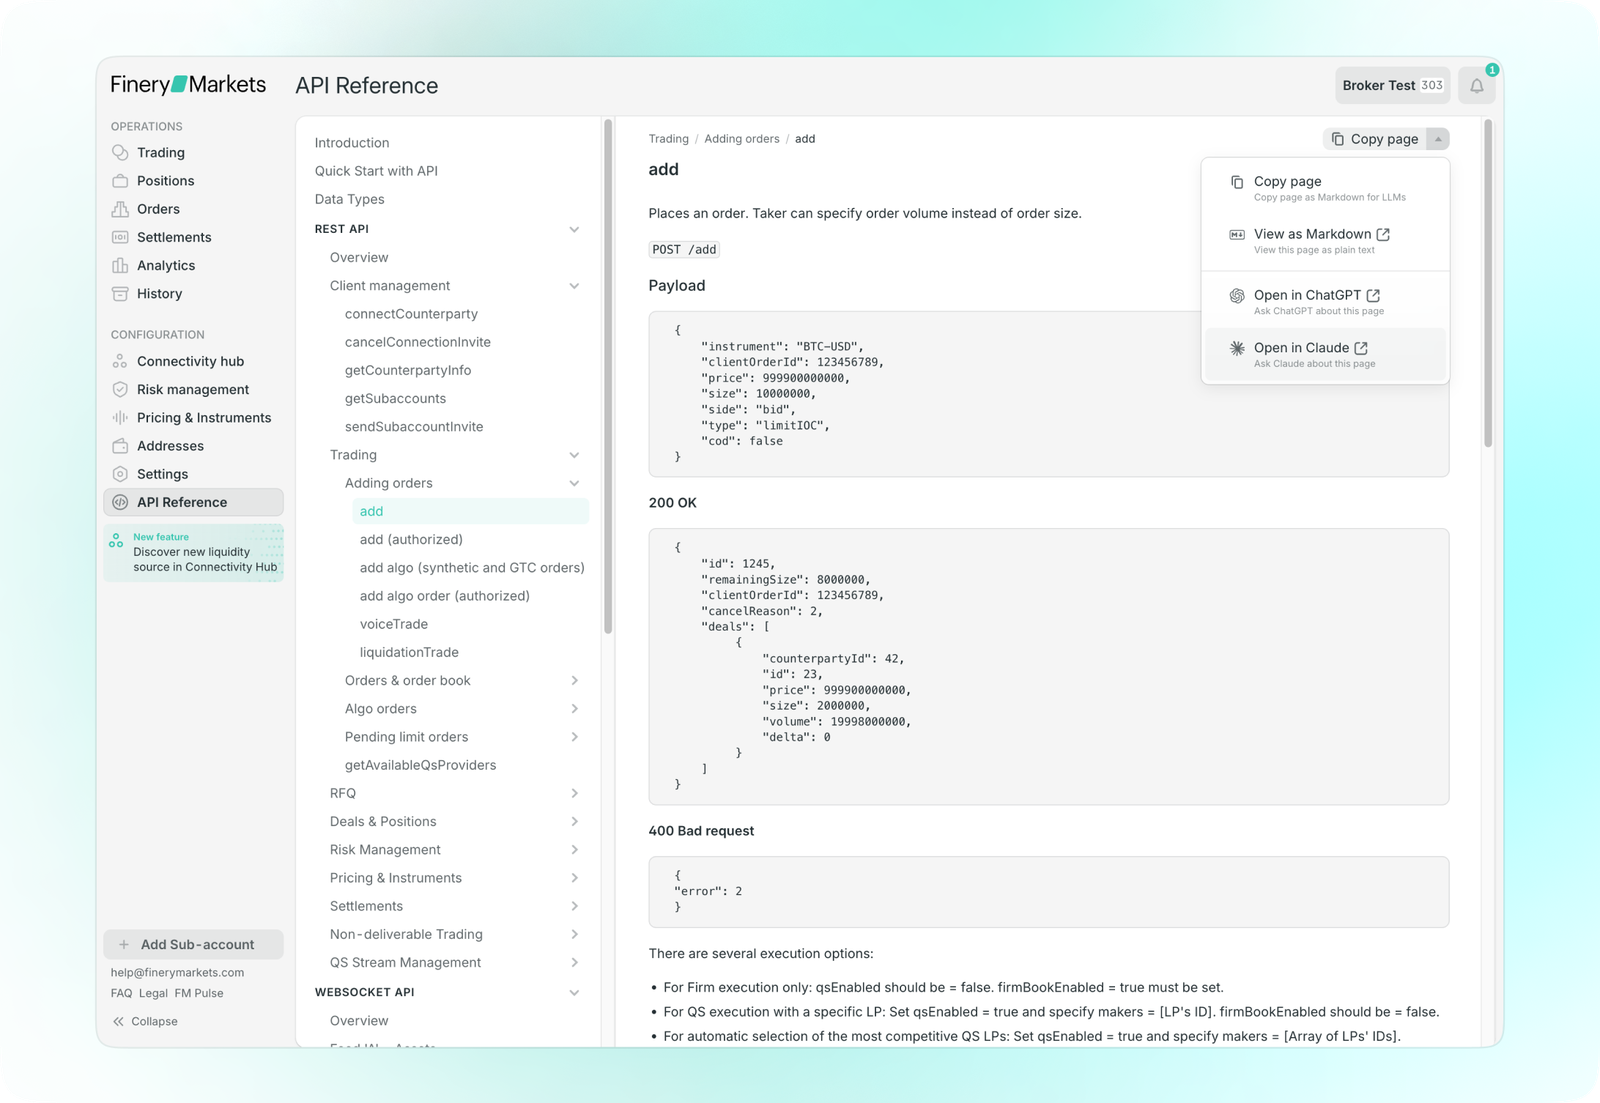Screen dimensions: 1600x1103
Task: Click the Connectivity hub icon
Action: pyautogui.click(x=120, y=361)
